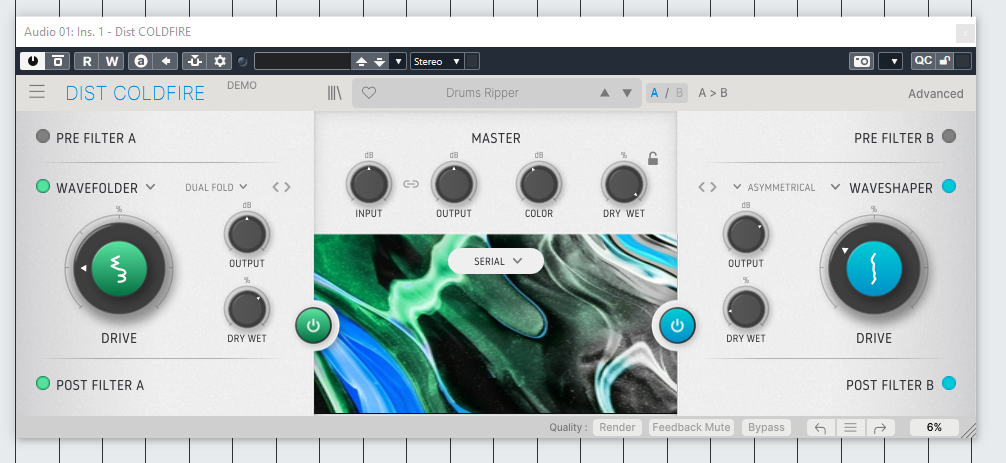Click the QC quick controls button
This screenshot has width=1006, height=463.
click(x=923, y=61)
